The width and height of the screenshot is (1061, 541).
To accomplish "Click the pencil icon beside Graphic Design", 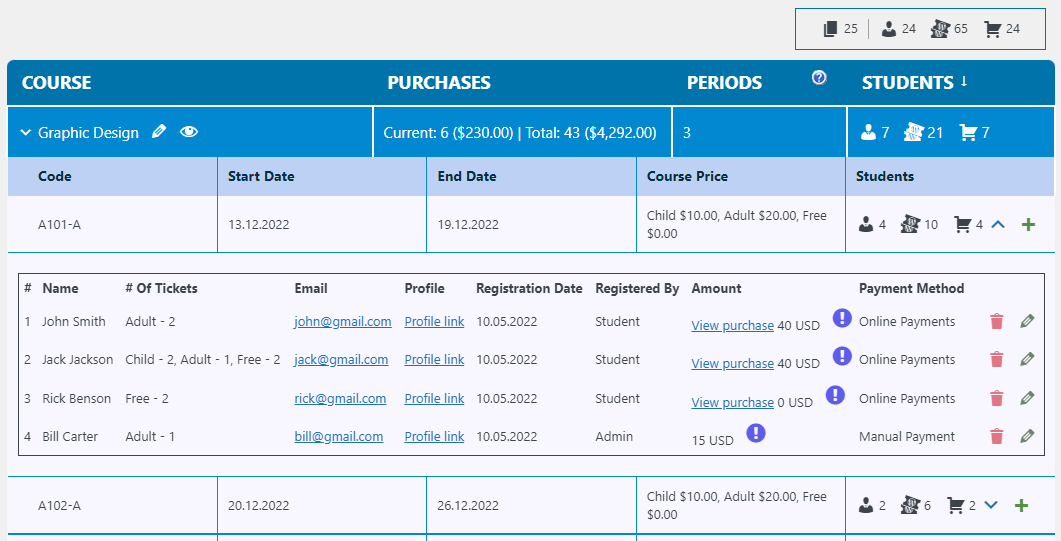I will coord(158,132).
